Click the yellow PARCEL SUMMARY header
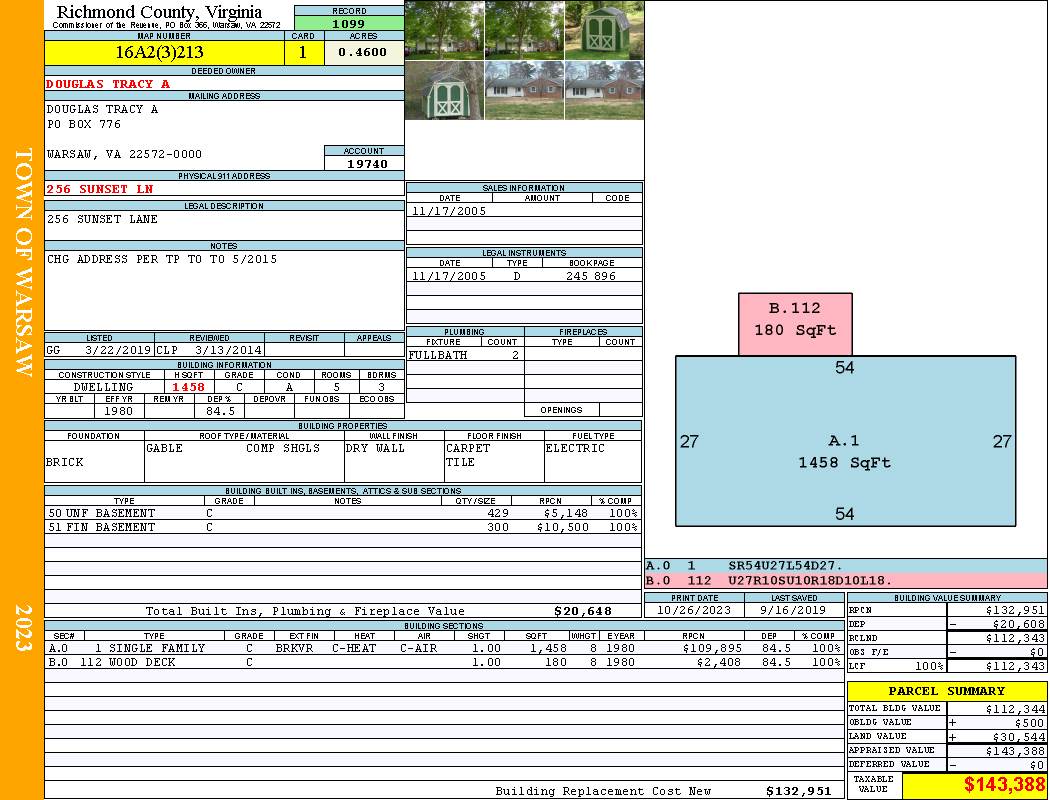The image size is (1050, 800). tap(946, 691)
